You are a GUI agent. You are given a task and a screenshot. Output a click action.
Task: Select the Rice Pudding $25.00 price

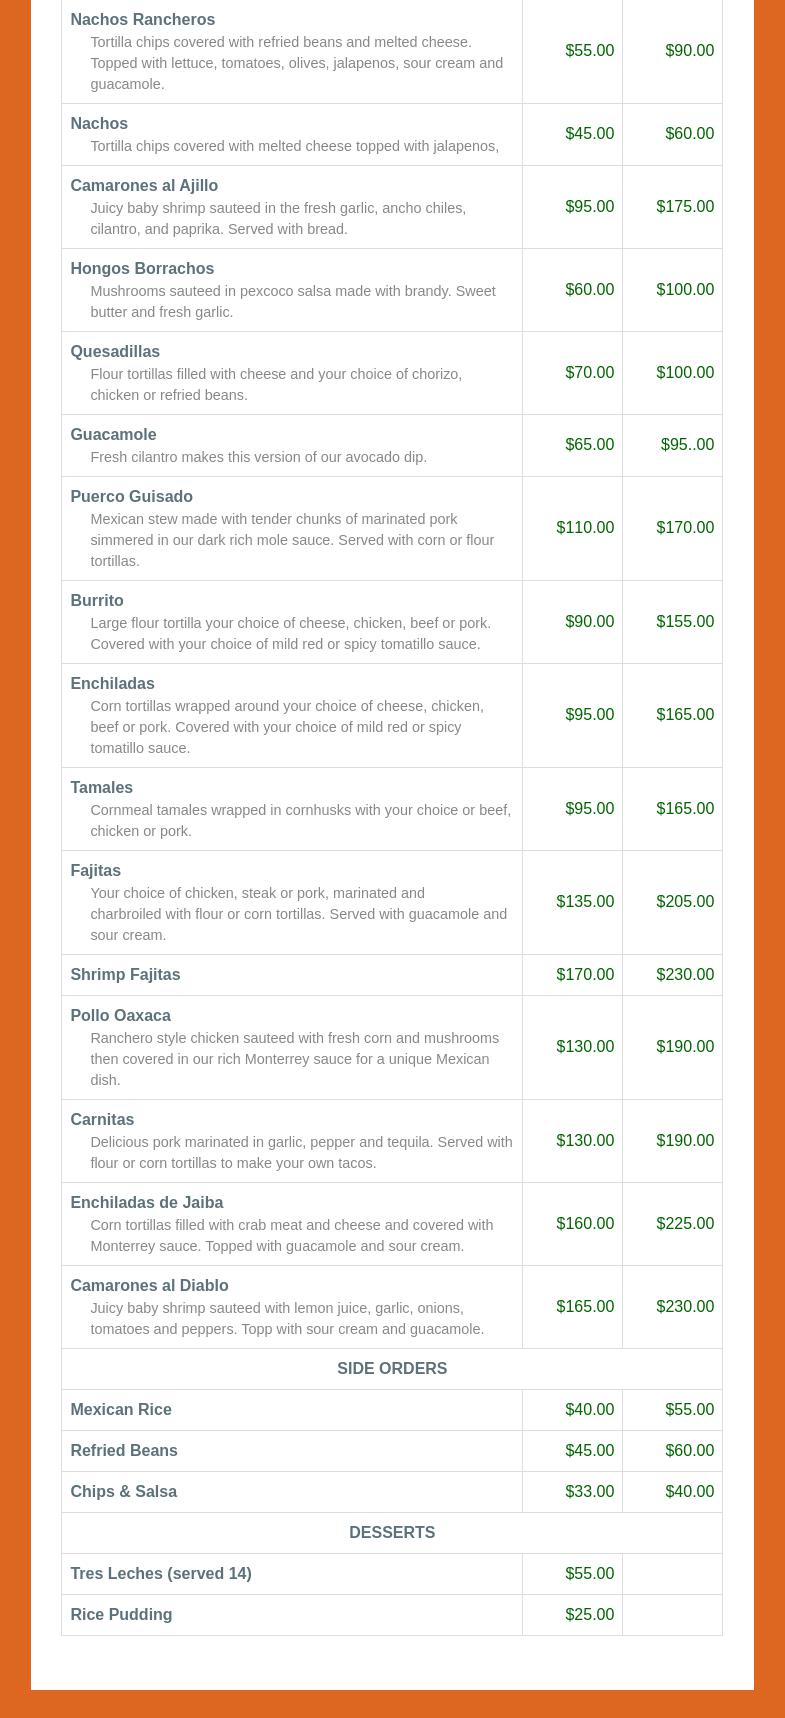tap(589, 1615)
